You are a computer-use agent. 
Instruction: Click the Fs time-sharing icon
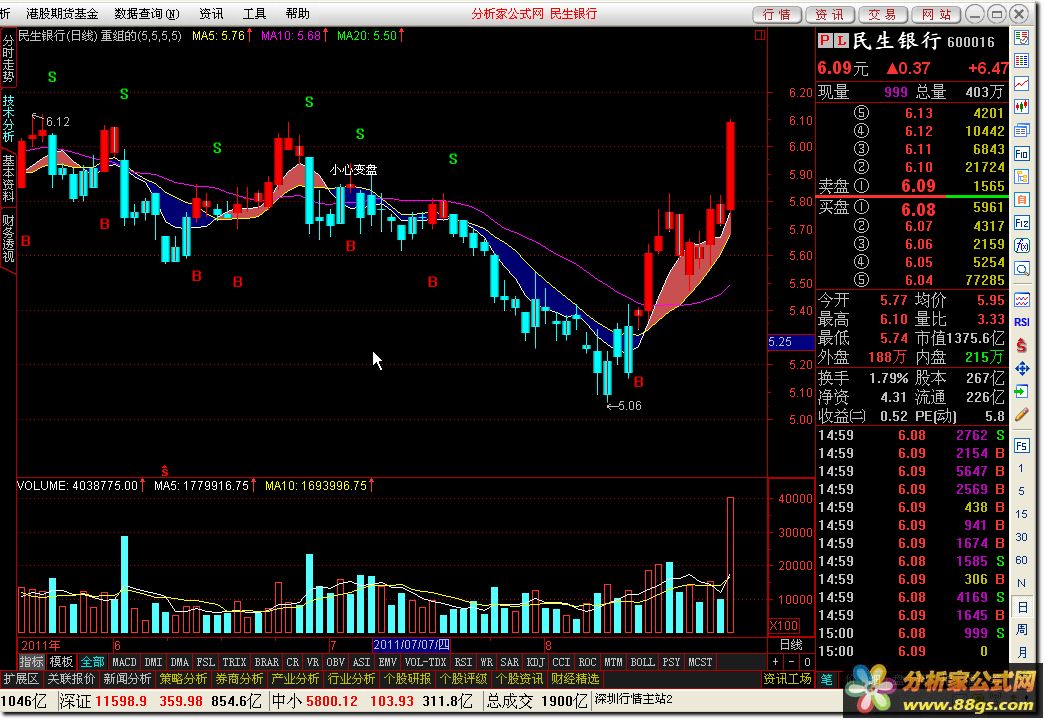[x=1022, y=445]
